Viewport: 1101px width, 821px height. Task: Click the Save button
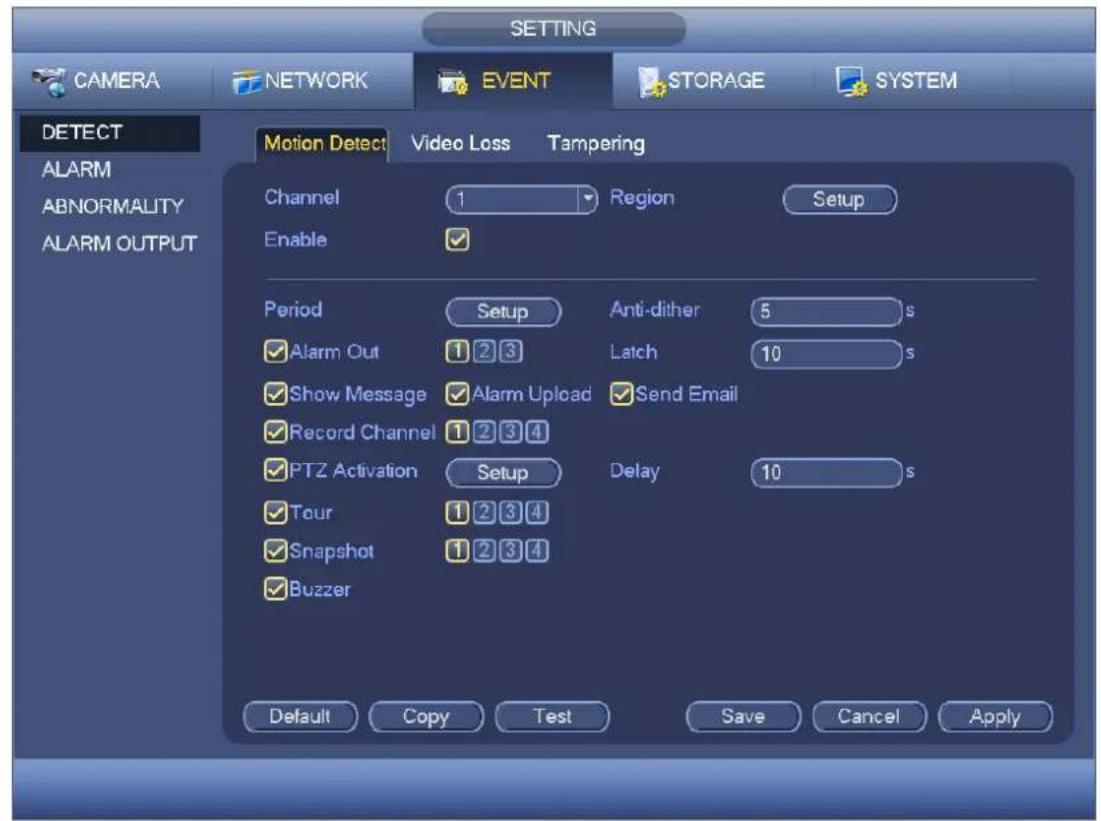pos(744,717)
